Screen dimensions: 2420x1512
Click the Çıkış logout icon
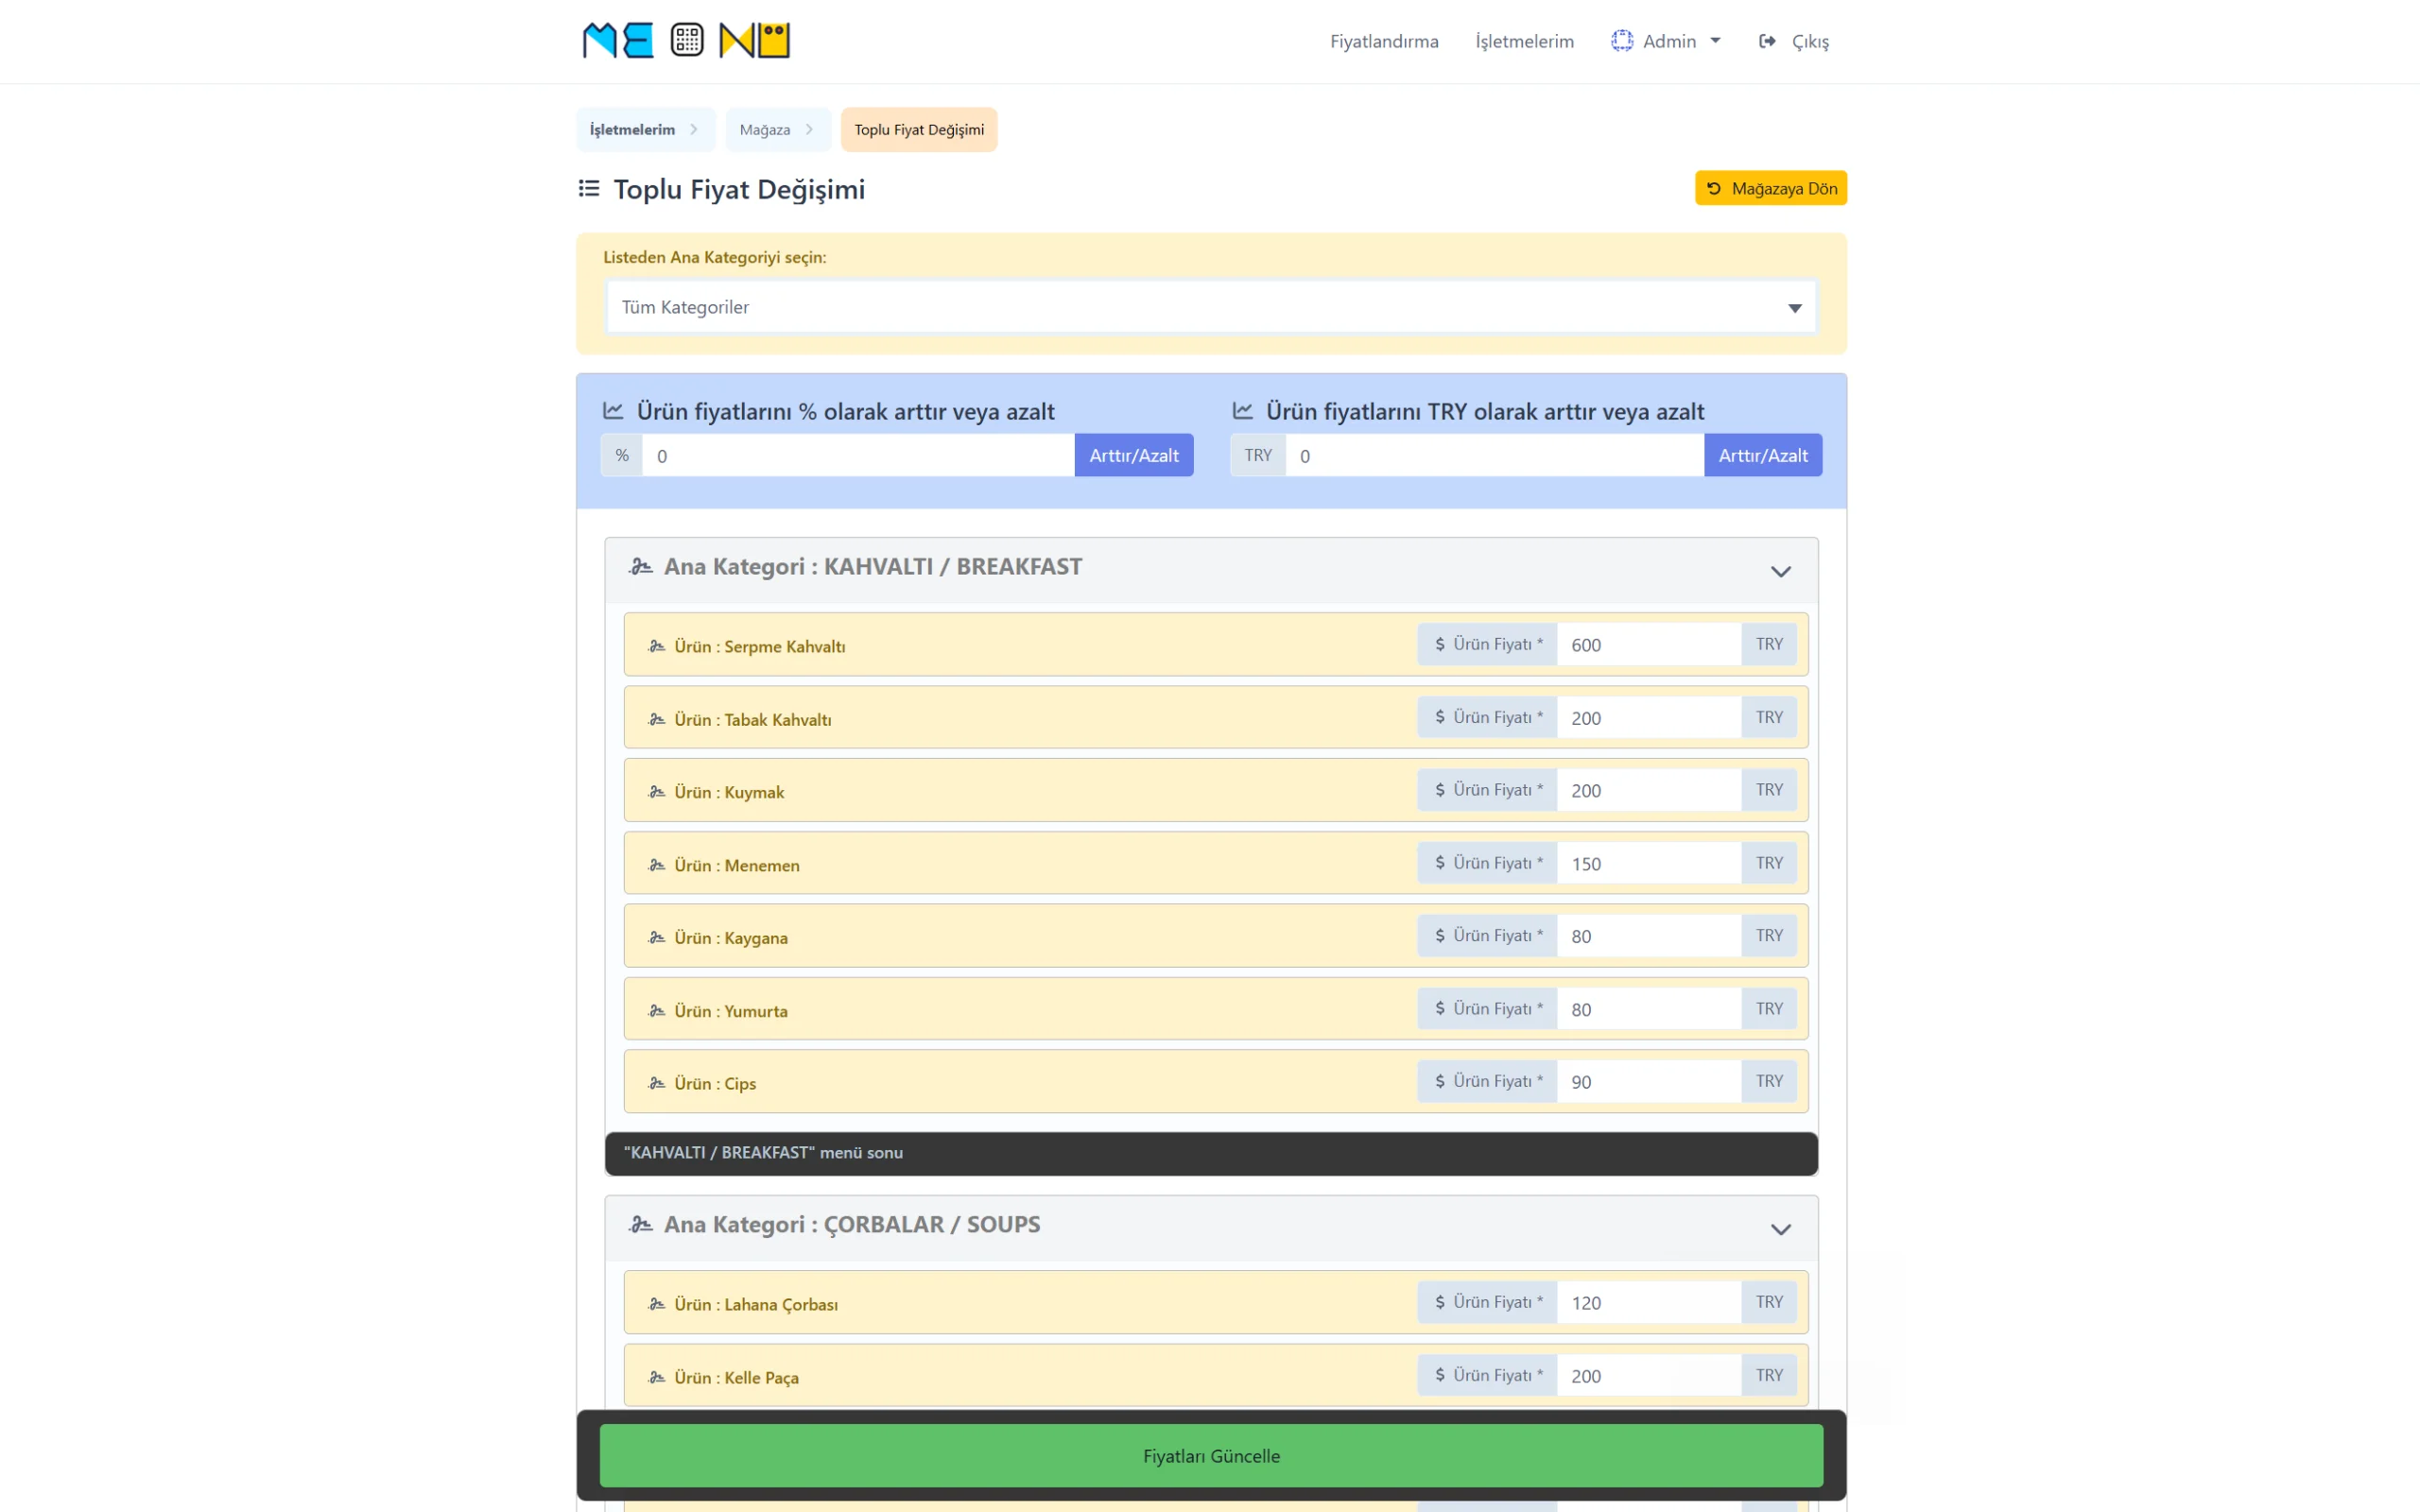(x=1767, y=41)
